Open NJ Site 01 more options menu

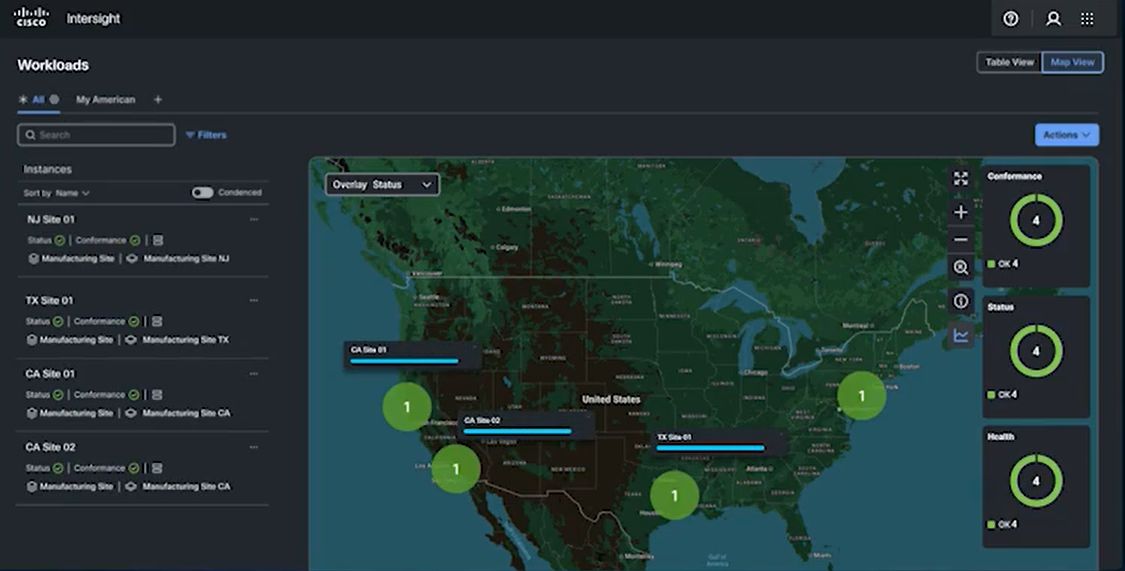click(254, 219)
